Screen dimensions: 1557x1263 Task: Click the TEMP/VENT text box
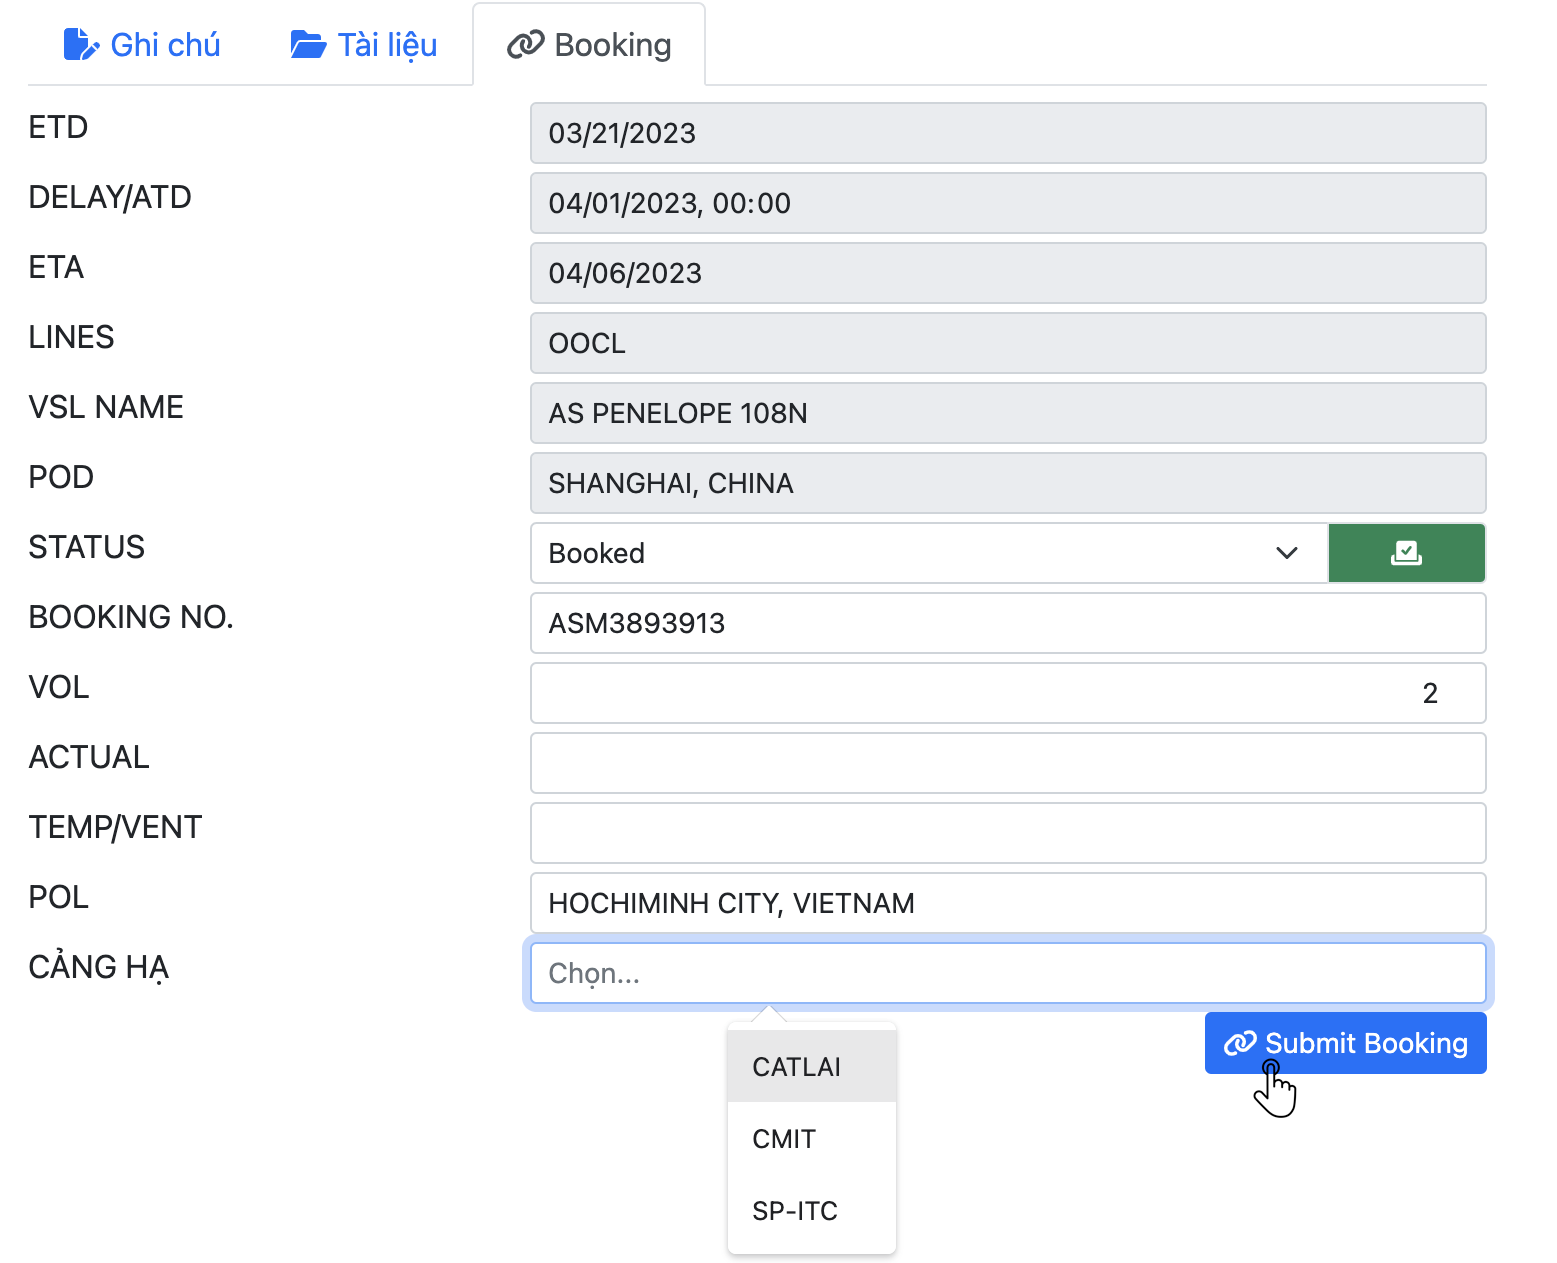(x=1007, y=833)
